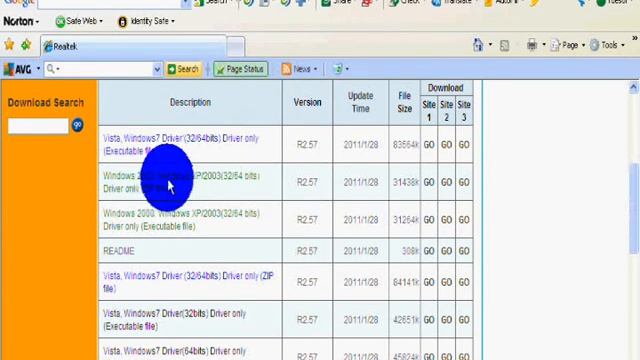Viewport: 640px width, 360px height.
Task: Select the Realtek browser tab
Action: point(134,47)
